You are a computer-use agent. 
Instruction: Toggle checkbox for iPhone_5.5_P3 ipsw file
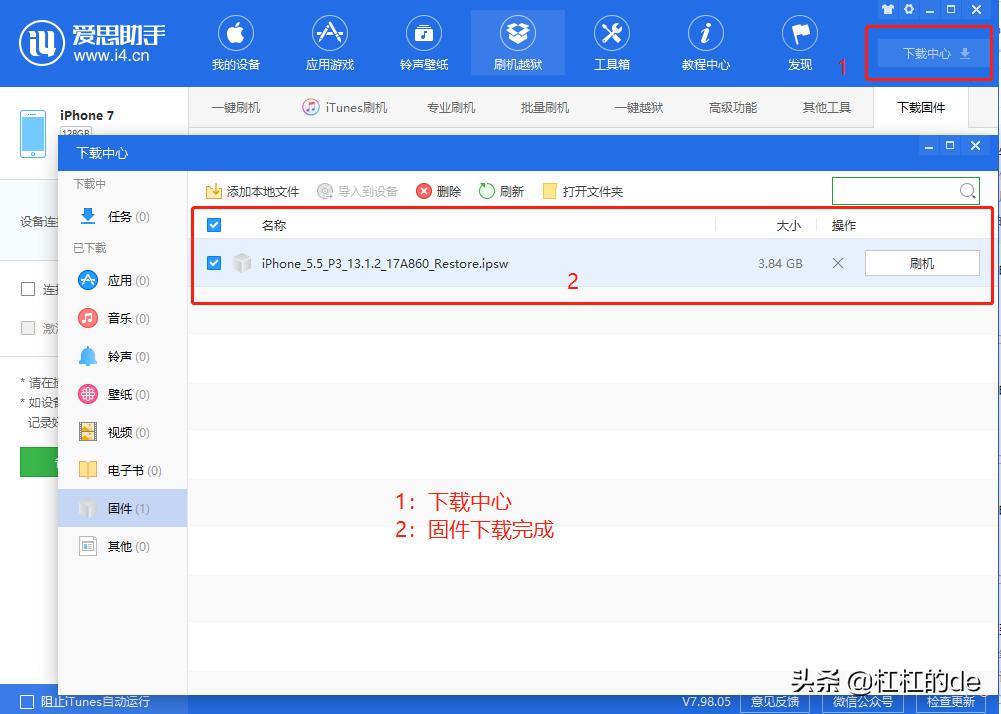(214, 262)
